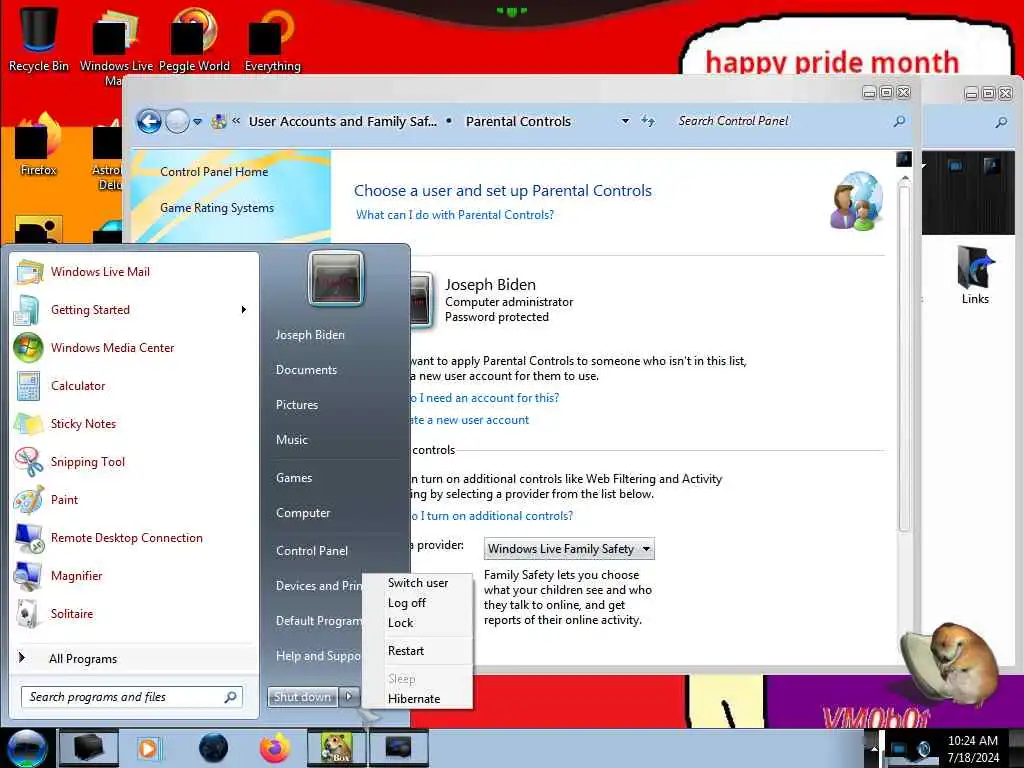The width and height of the screenshot is (1024, 768).
Task: Click the Search programs and files box
Action: 131,697
